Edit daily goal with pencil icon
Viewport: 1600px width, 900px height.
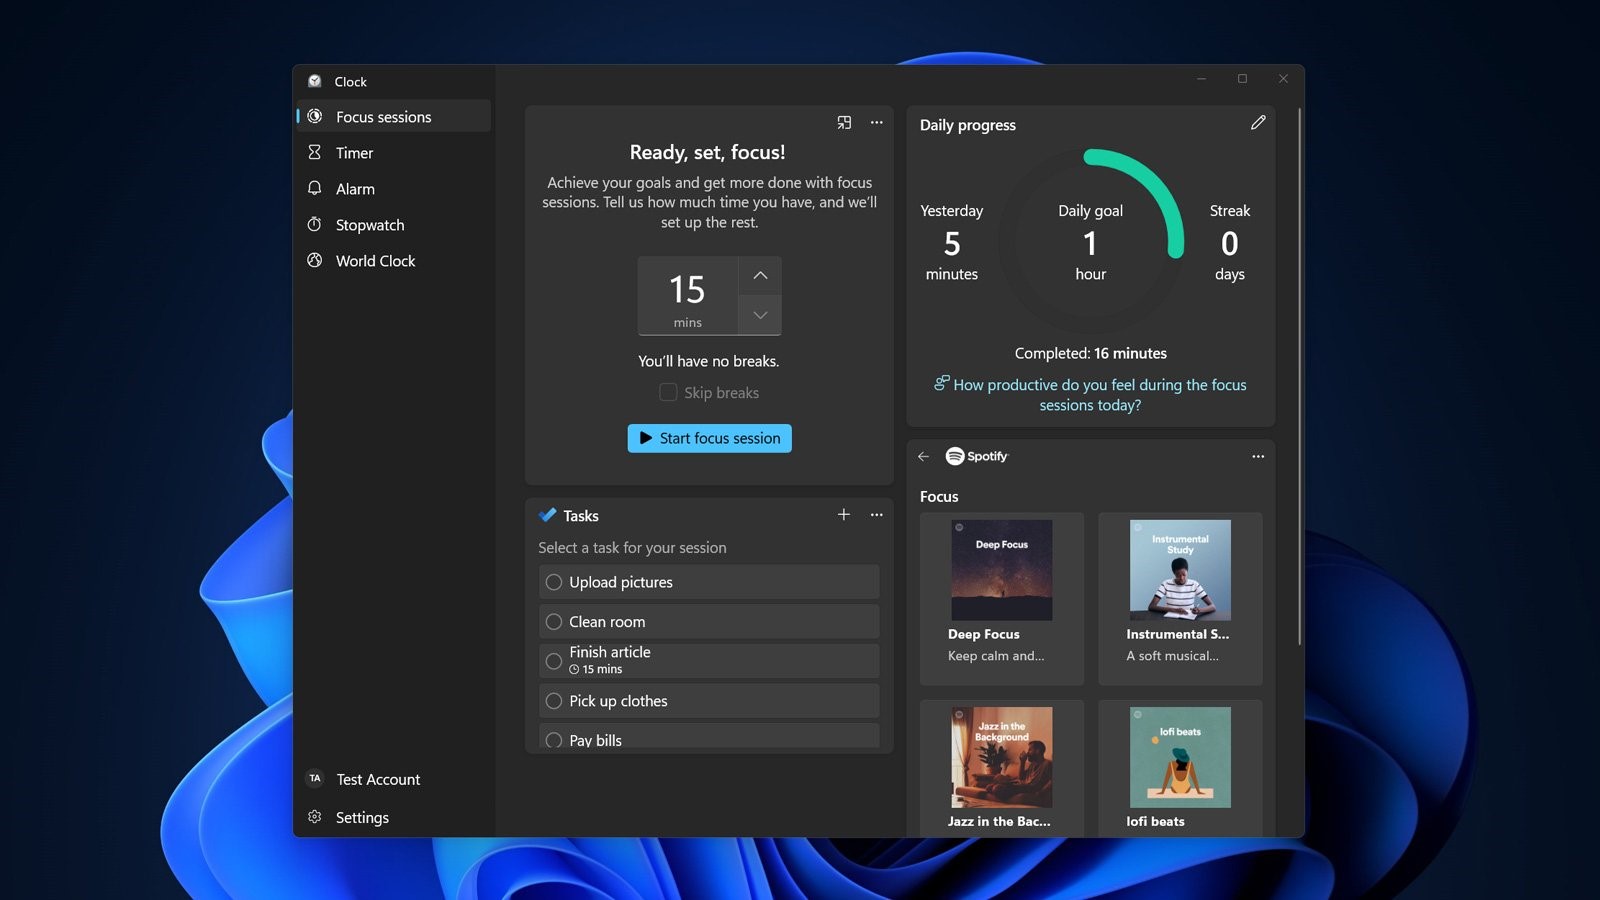[x=1258, y=123]
